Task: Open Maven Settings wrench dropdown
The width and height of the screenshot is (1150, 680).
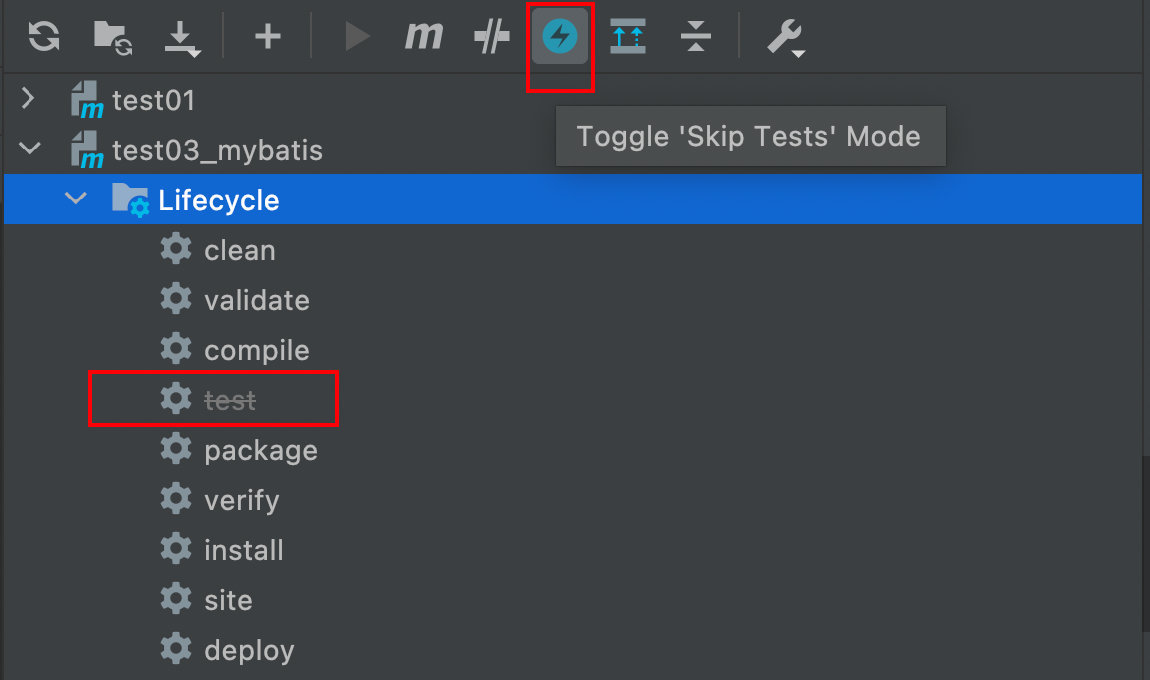Action: click(x=785, y=37)
